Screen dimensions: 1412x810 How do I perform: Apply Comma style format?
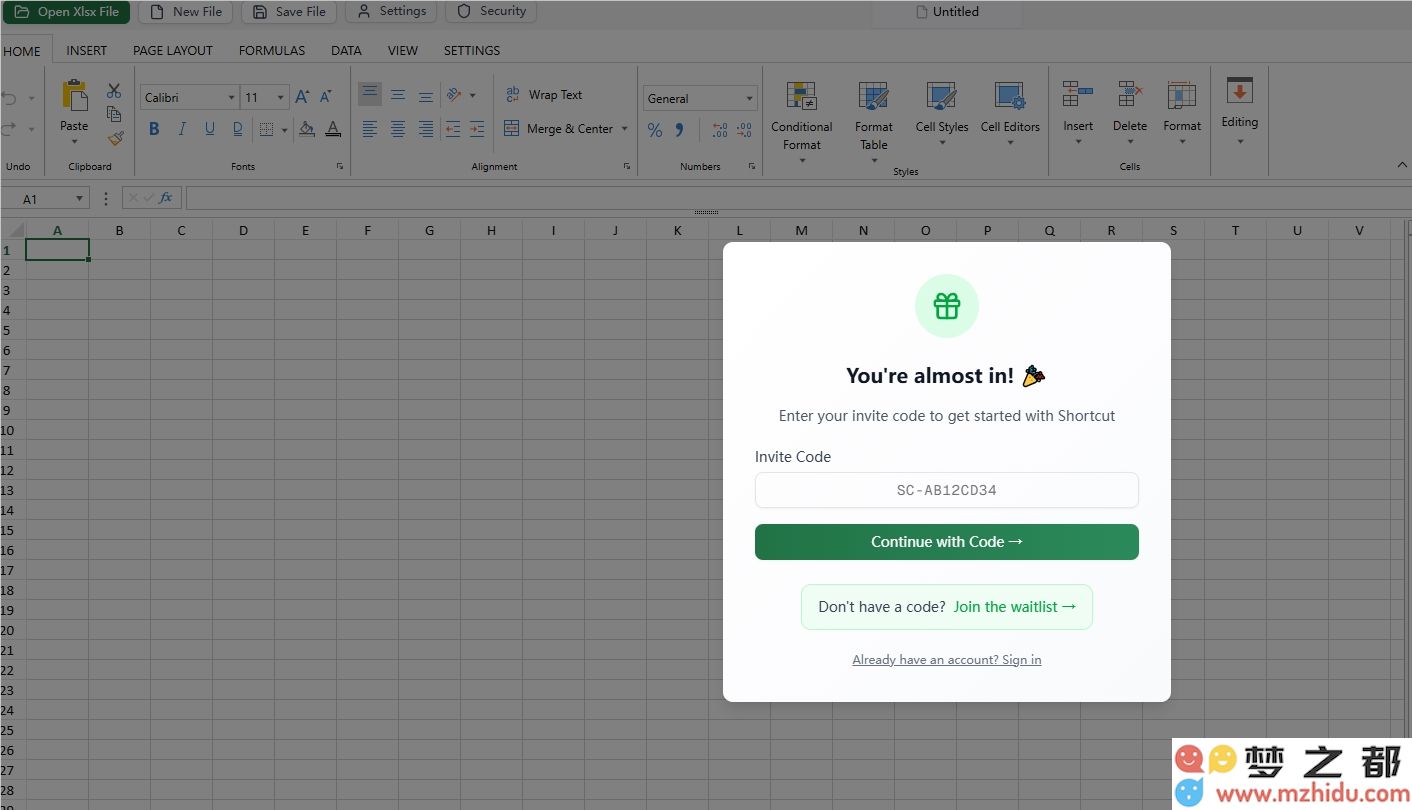pyautogui.click(x=680, y=130)
